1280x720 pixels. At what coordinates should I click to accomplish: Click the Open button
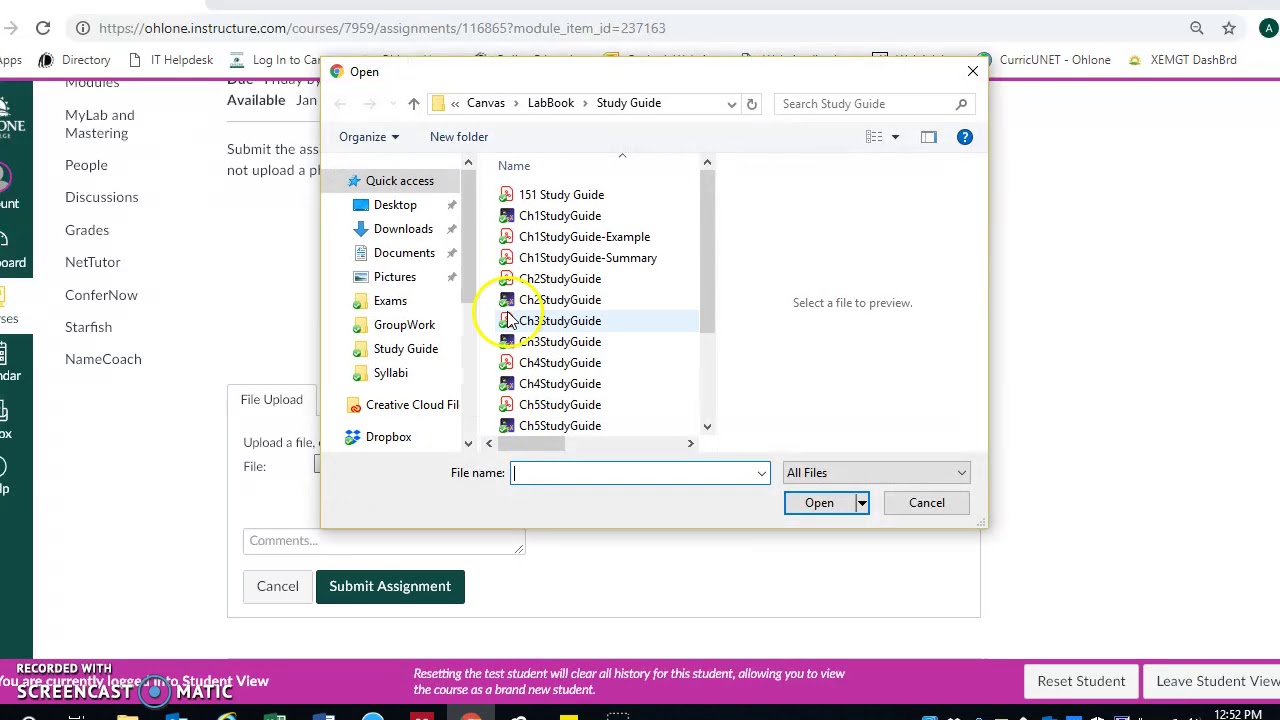pos(819,503)
